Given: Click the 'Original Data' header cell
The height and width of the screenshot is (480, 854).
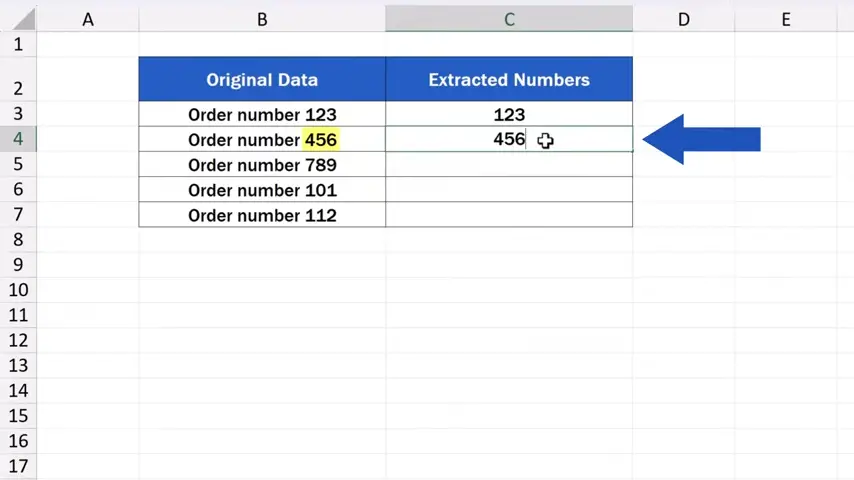Looking at the screenshot, I should point(262,80).
